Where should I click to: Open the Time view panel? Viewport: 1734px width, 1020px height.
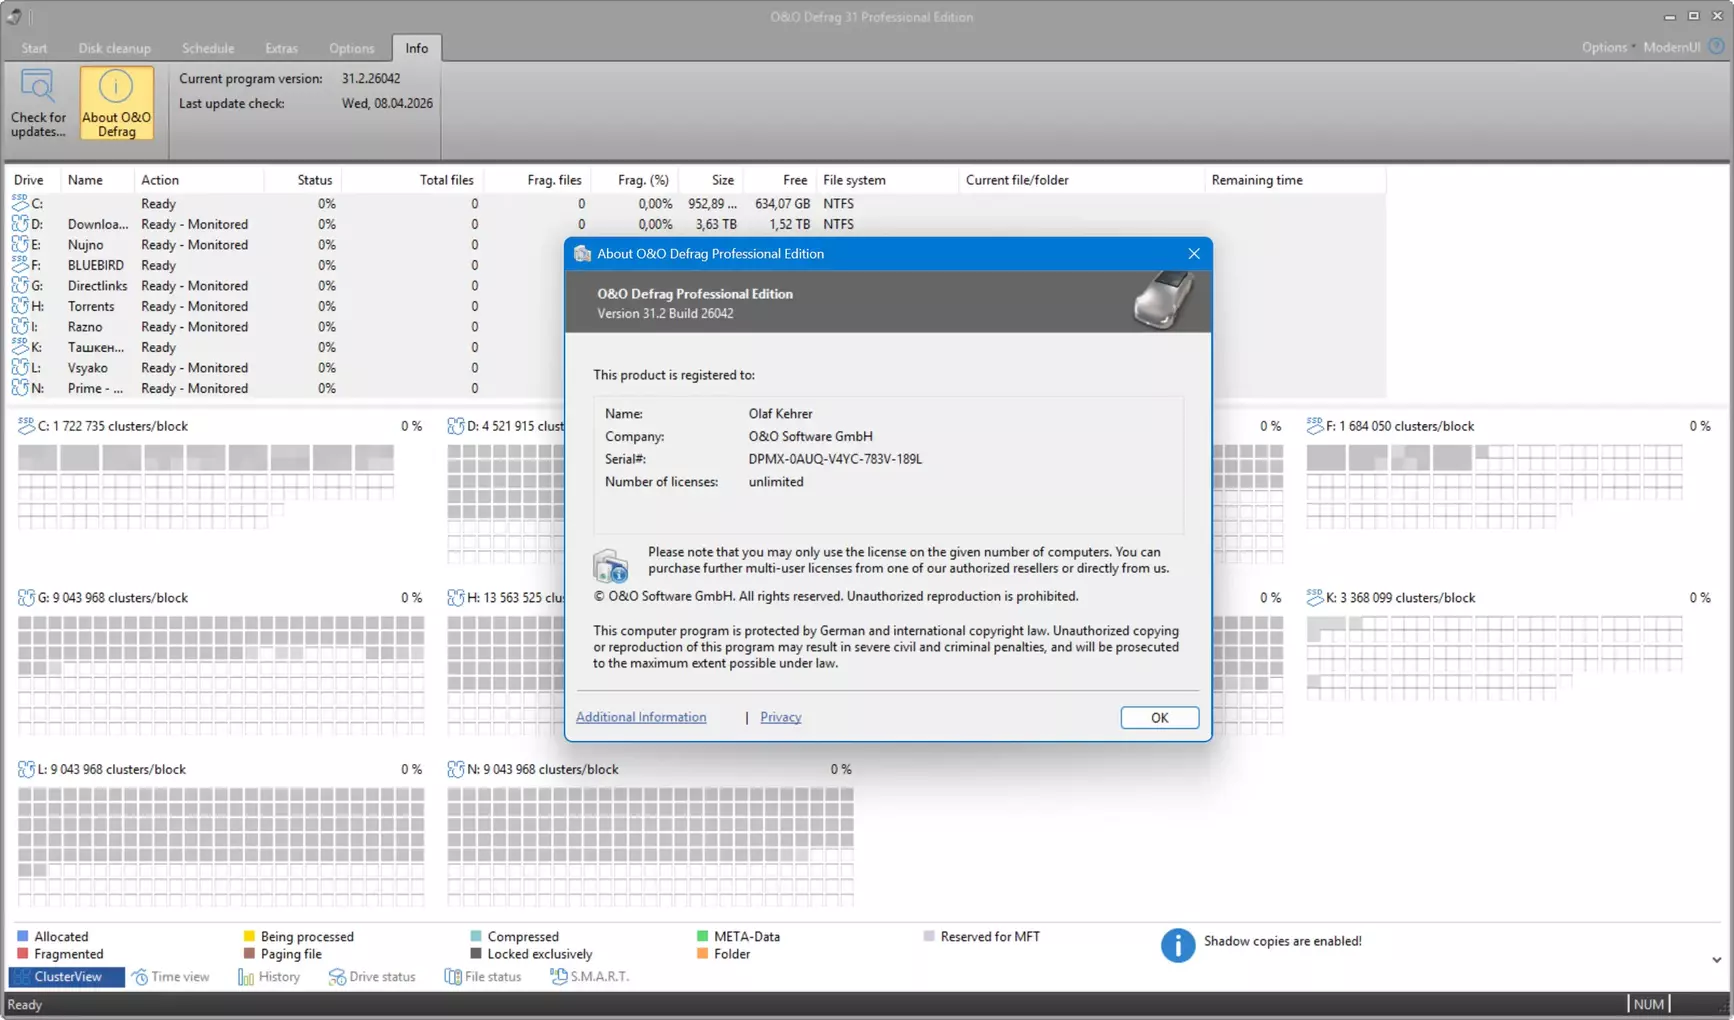pyautogui.click(x=171, y=977)
